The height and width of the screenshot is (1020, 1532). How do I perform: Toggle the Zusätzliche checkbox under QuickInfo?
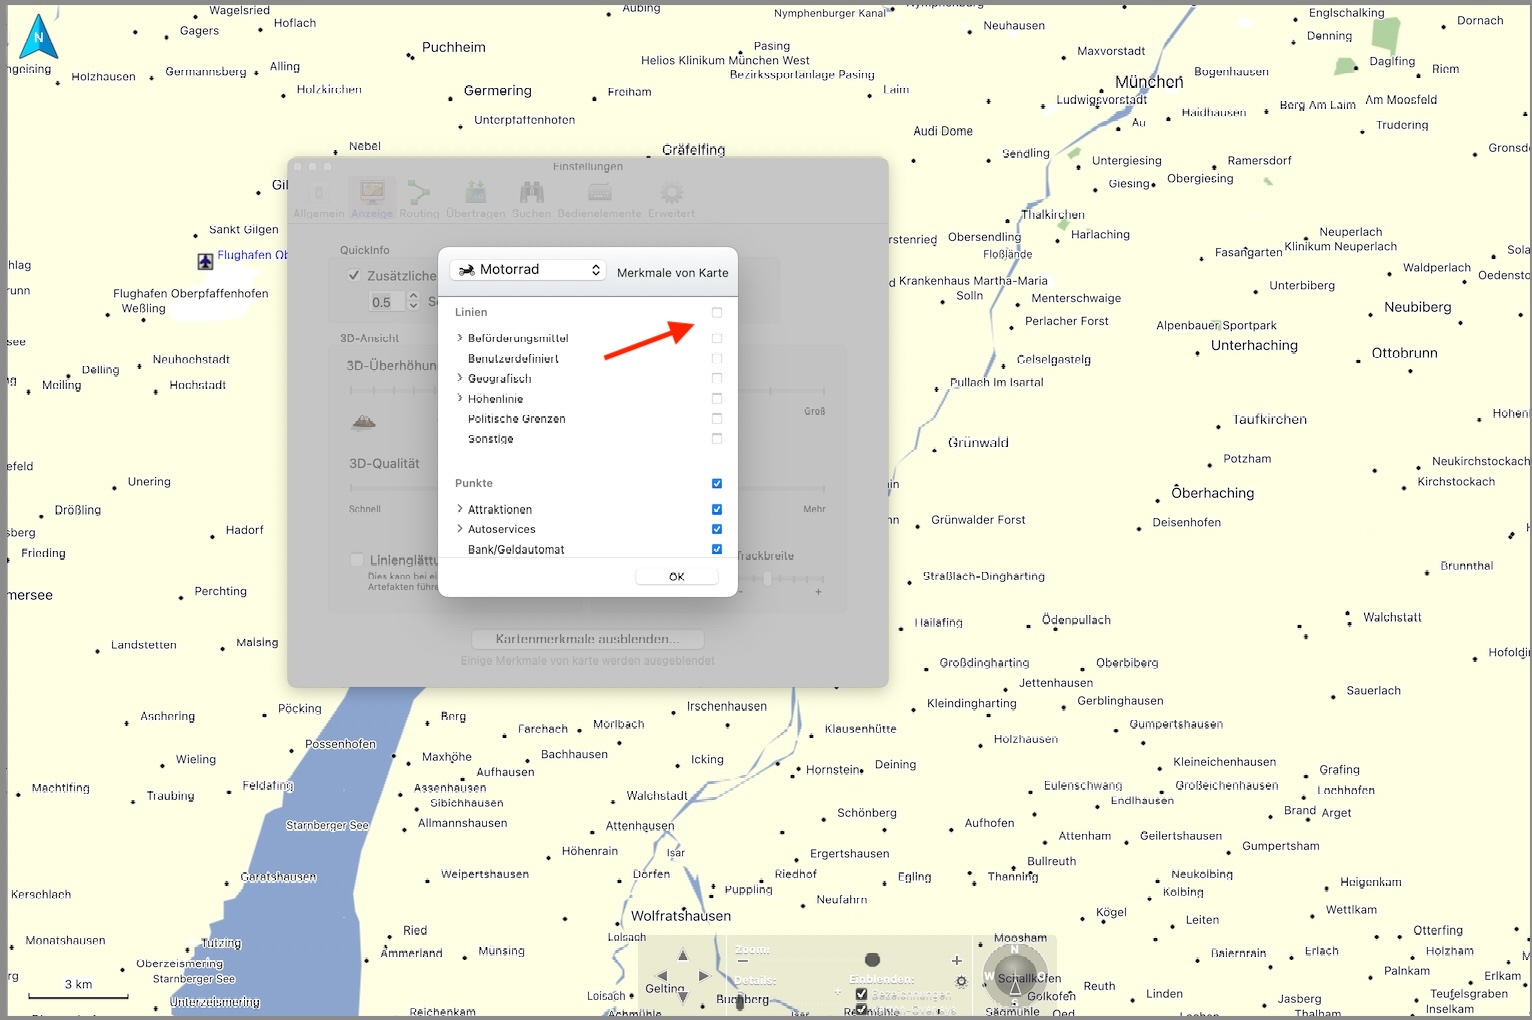pyautogui.click(x=354, y=275)
